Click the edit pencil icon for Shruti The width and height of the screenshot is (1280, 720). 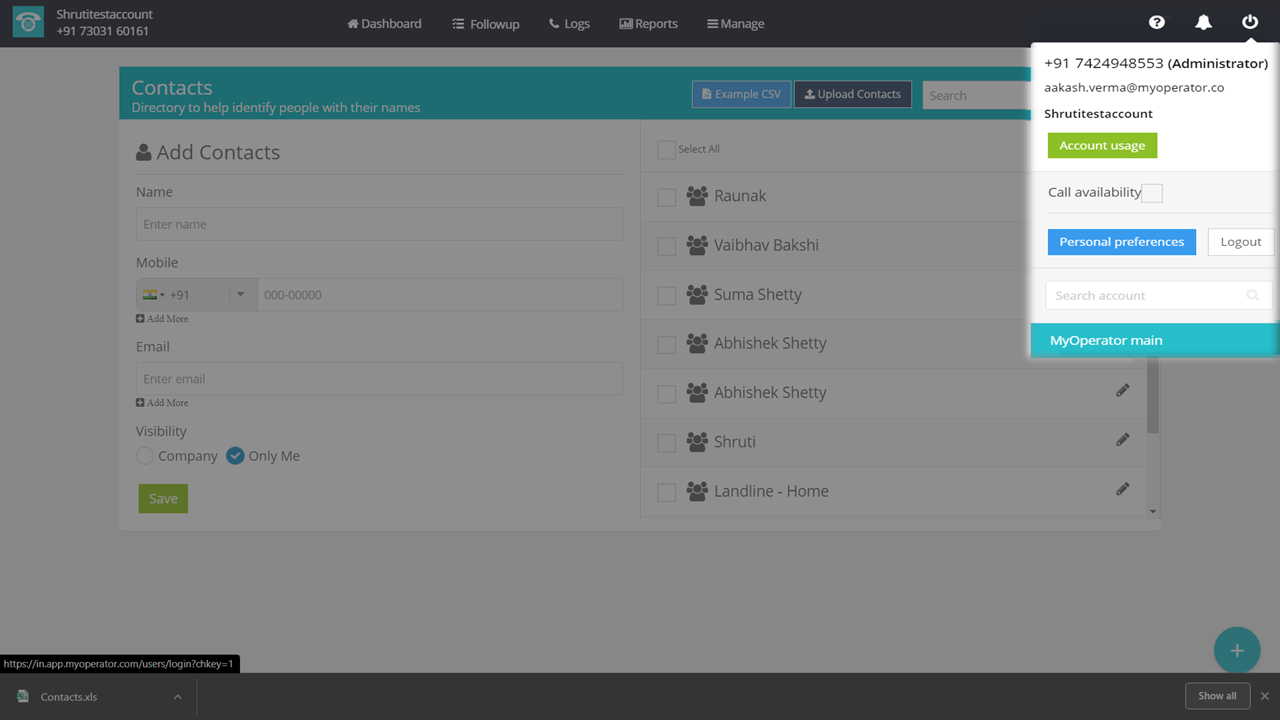(1122, 440)
